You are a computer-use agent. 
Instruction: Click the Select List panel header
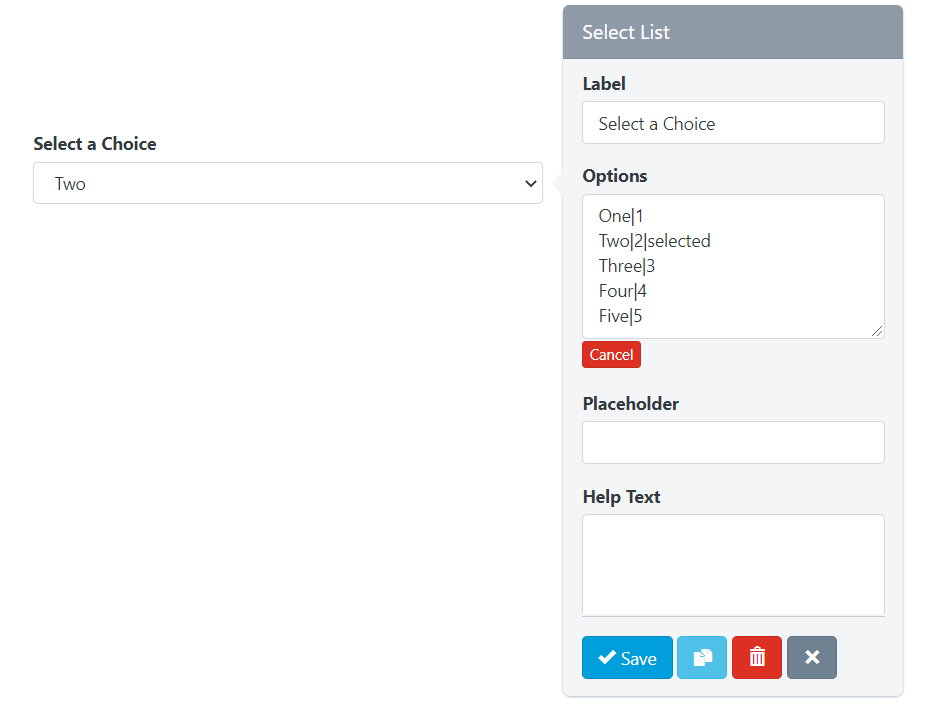click(733, 32)
